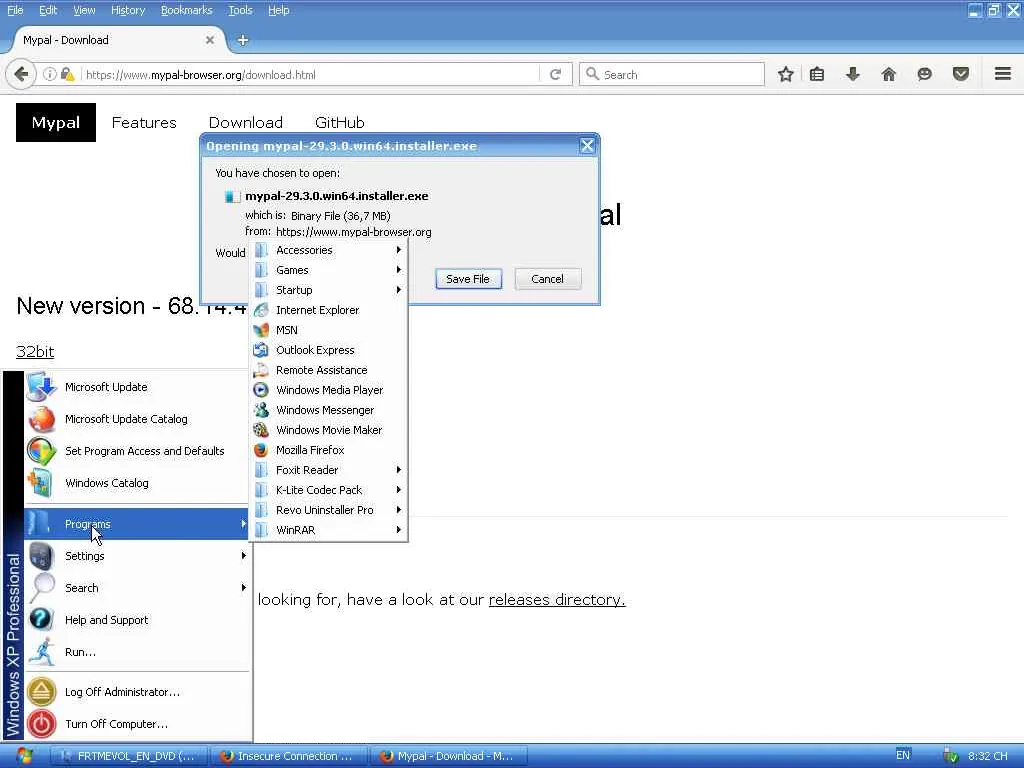This screenshot has height=768, width=1024.
Task: Expand the Revo Uninstaller Pro submenu
Action: point(328,510)
